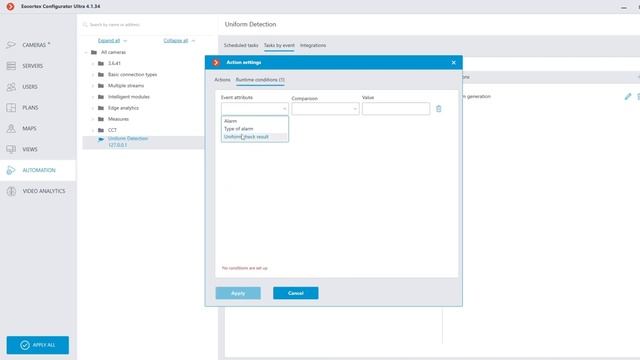The height and width of the screenshot is (360, 640).
Task: Select the Measures folder label
Action: click(118, 119)
